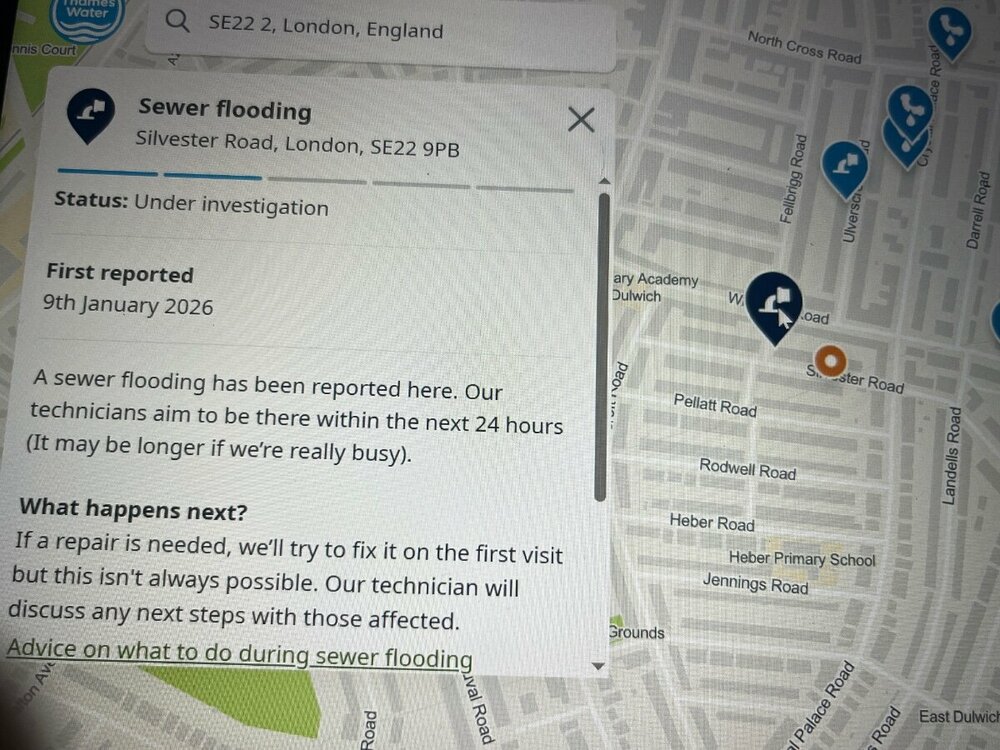Click the panel scrollbar up arrow
Screen dimensions: 1000x750
(604, 182)
